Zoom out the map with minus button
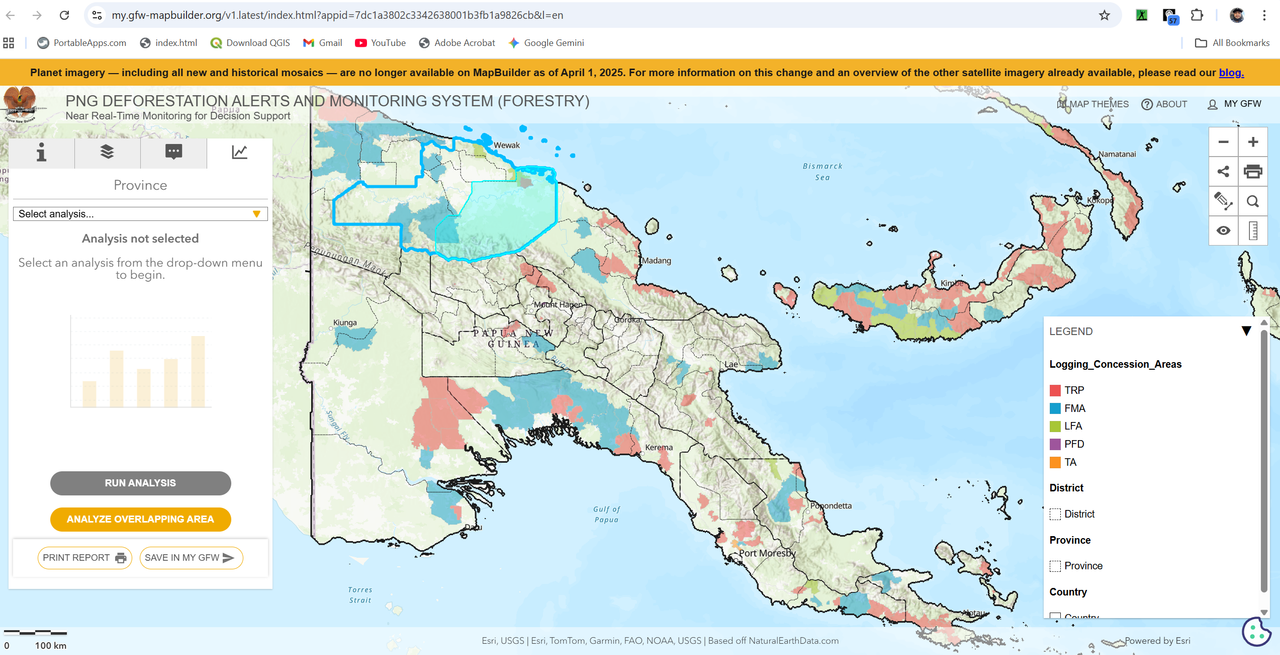Viewport: 1280px width, 655px height. [x=1223, y=142]
